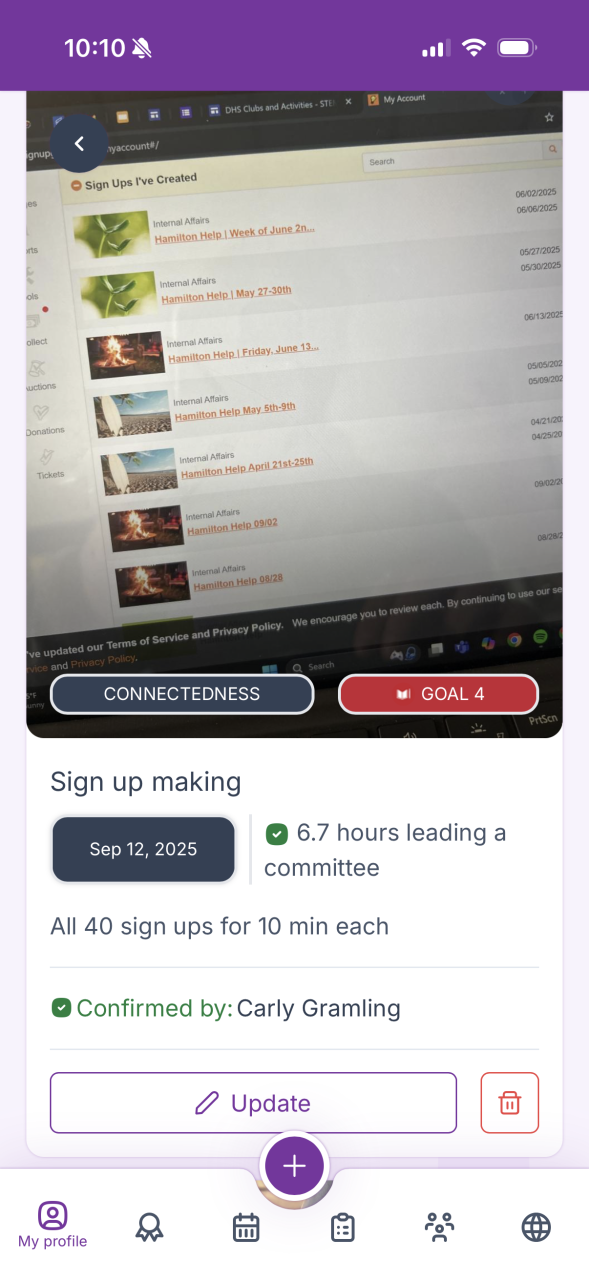Tap the green Confirmed by checkmark
The width and height of the screenshot is (589, 1280).
pyautogui.click(x=61, y=1008)
